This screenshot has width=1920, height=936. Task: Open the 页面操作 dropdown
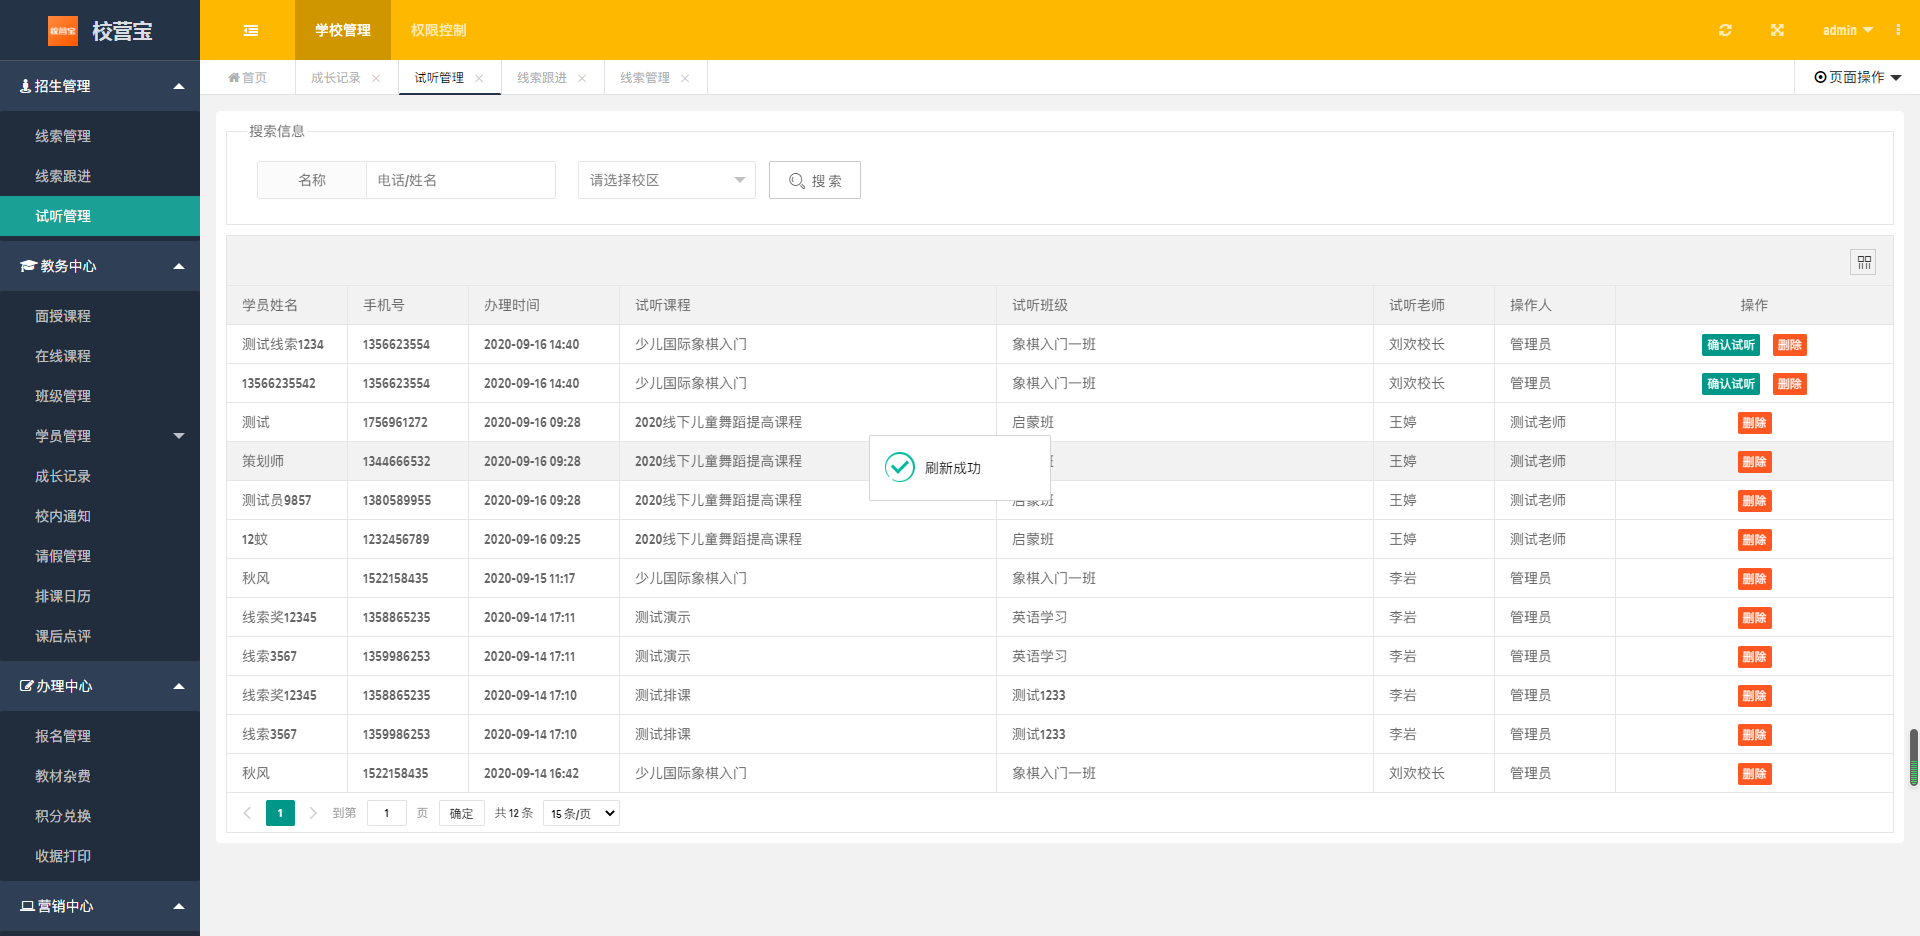pos(1857,77)
